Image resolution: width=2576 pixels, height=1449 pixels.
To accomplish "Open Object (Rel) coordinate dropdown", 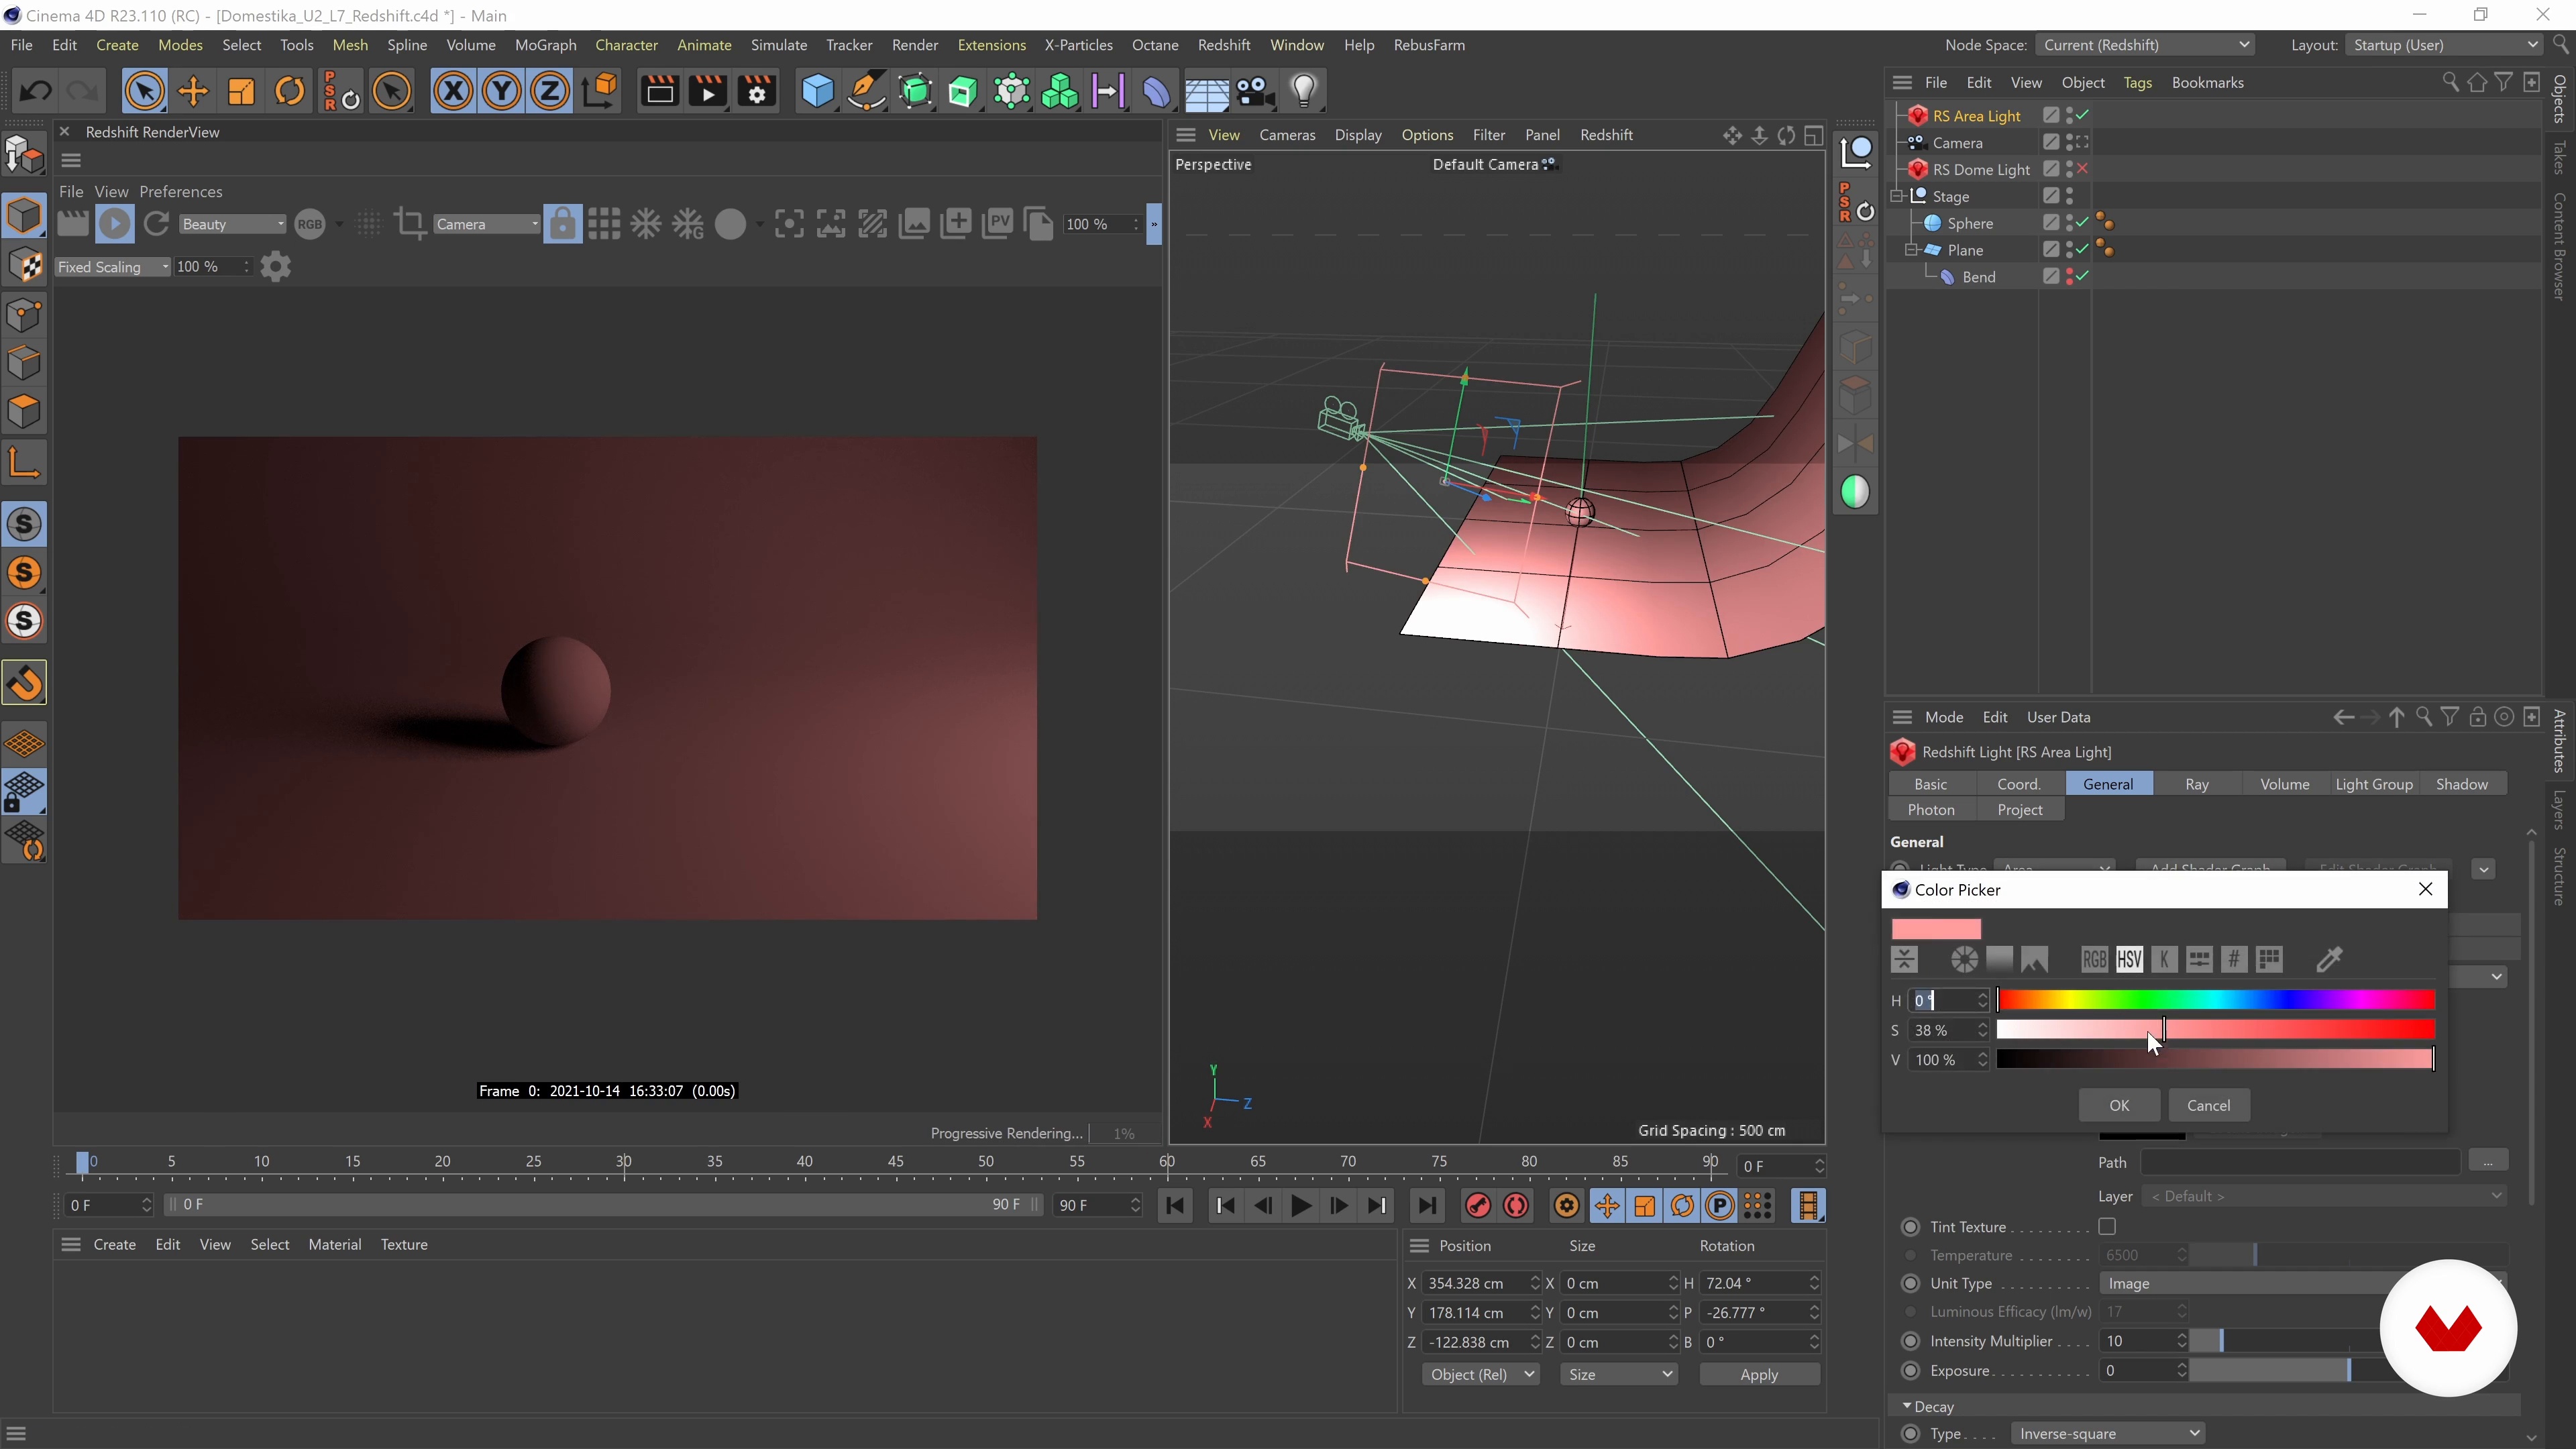I will tap(1481, 1374).
